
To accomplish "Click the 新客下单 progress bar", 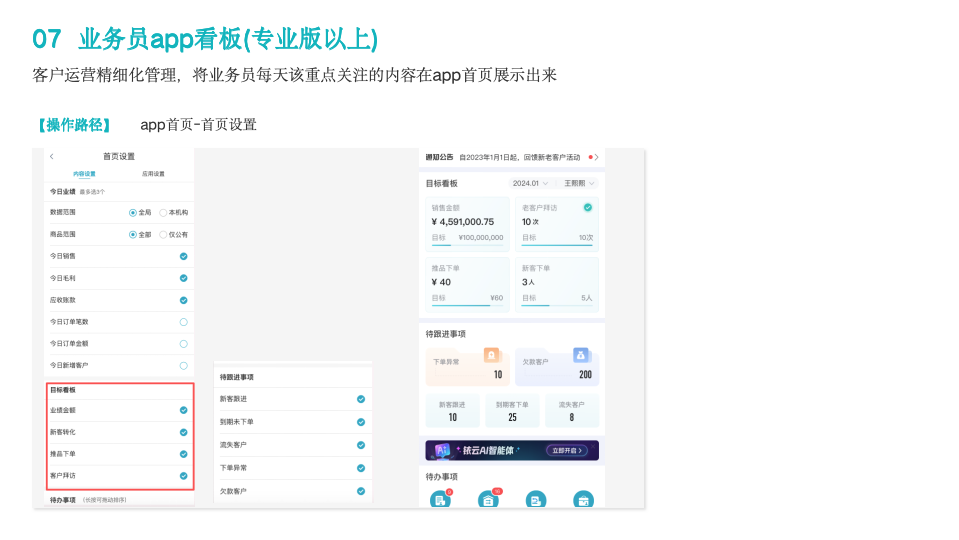I will click(x=557, y=305).
